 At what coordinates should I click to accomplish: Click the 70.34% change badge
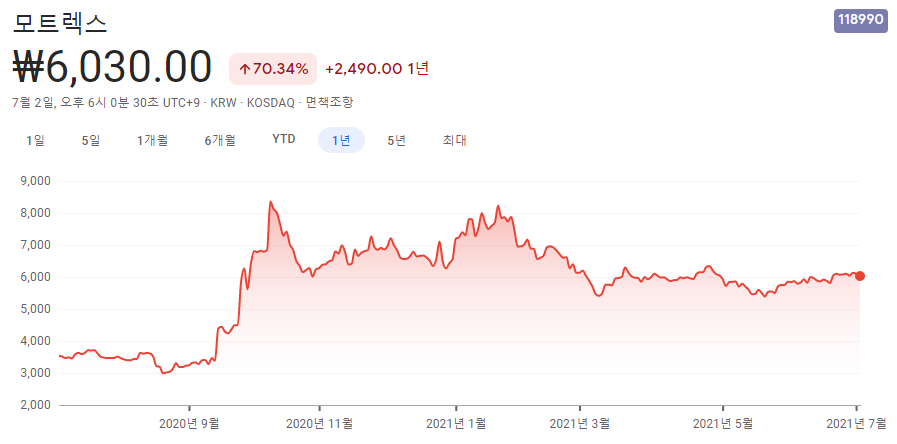273,69
